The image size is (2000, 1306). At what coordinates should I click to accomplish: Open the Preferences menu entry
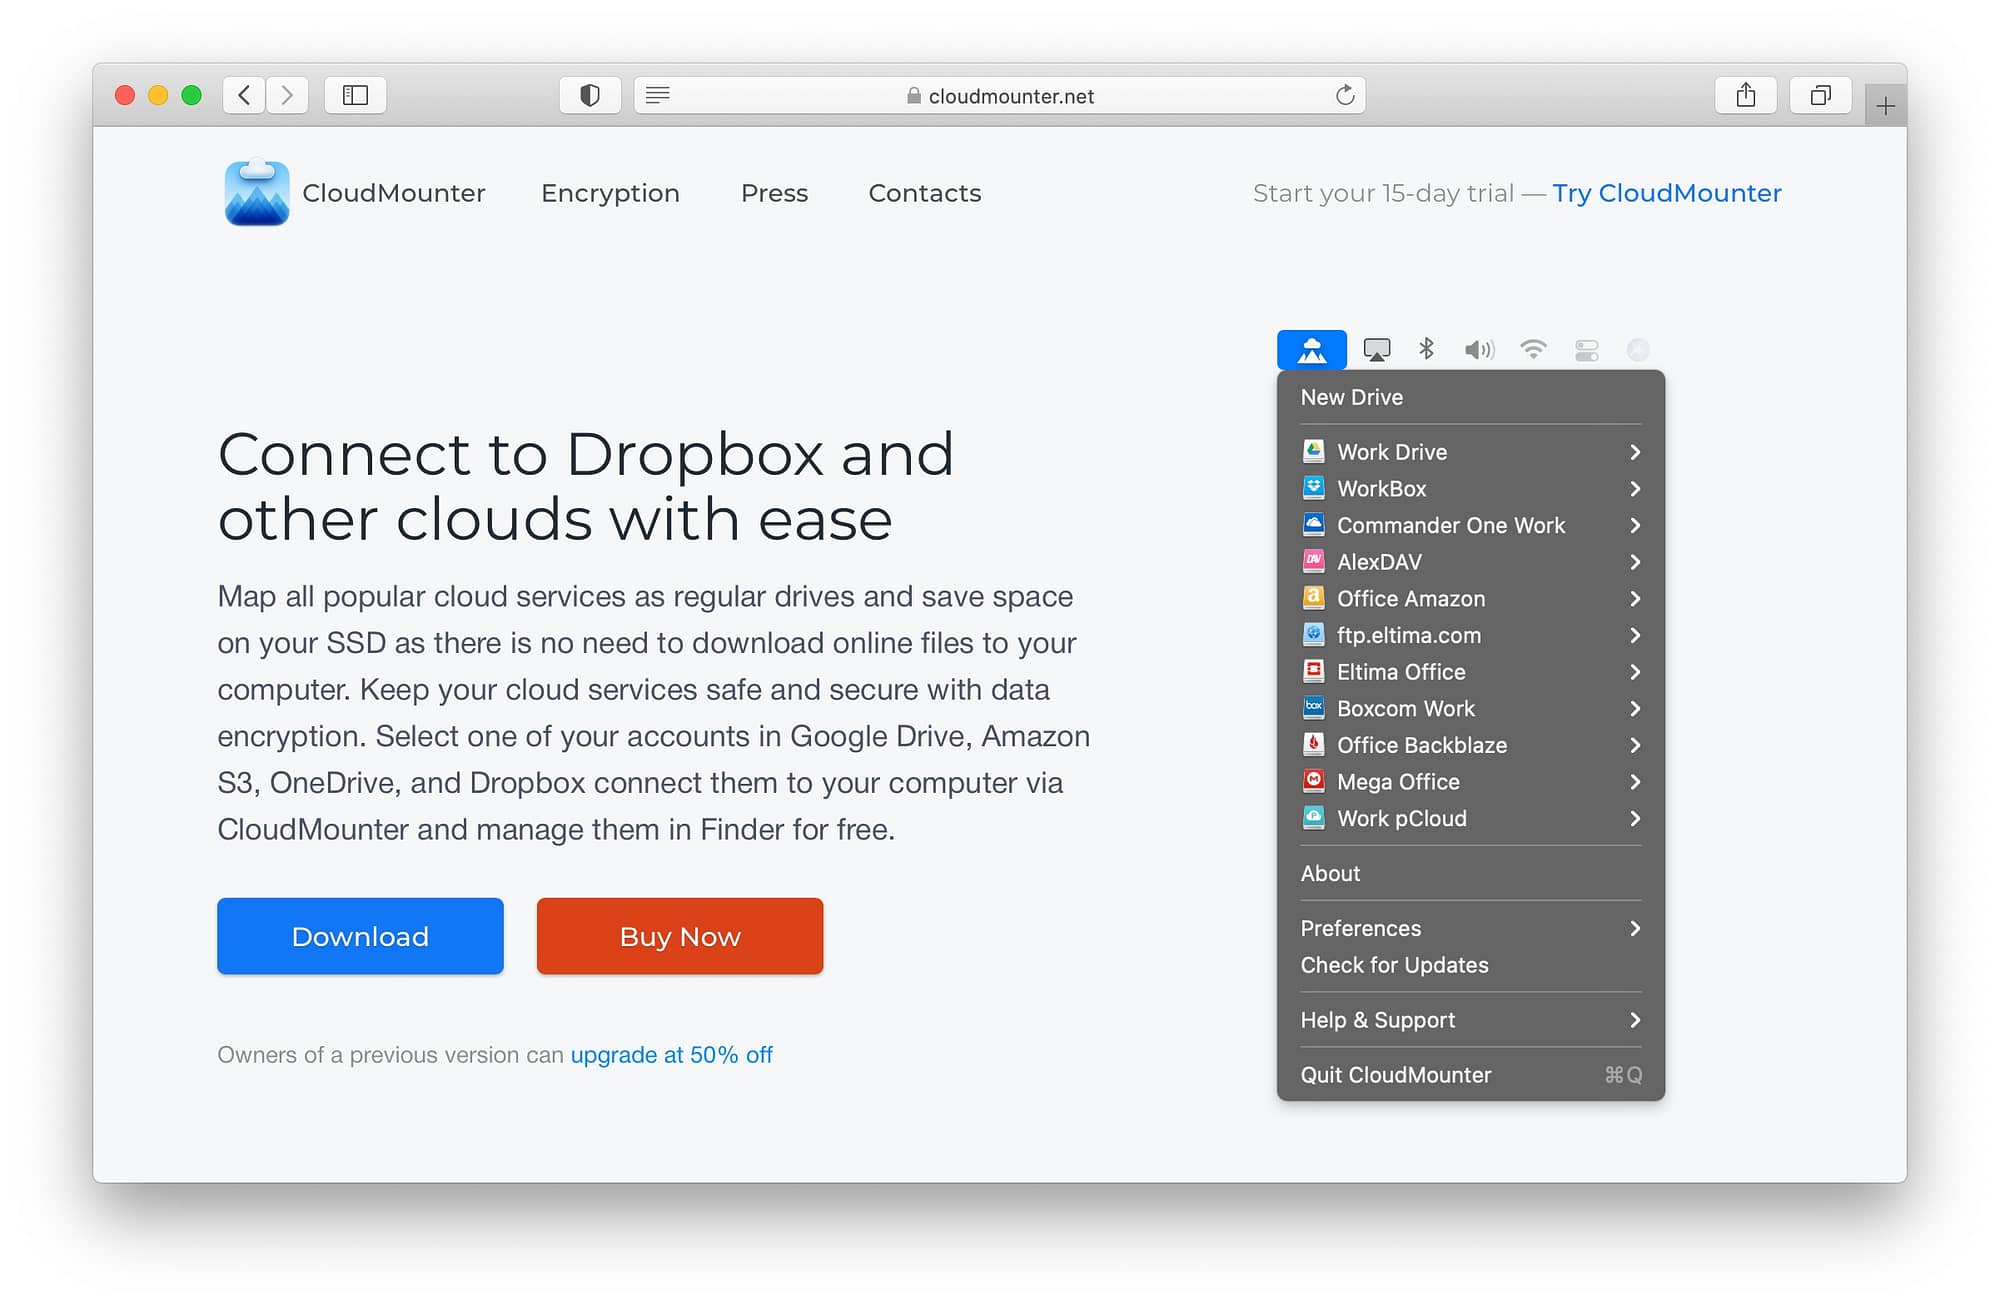point(1470,928)
